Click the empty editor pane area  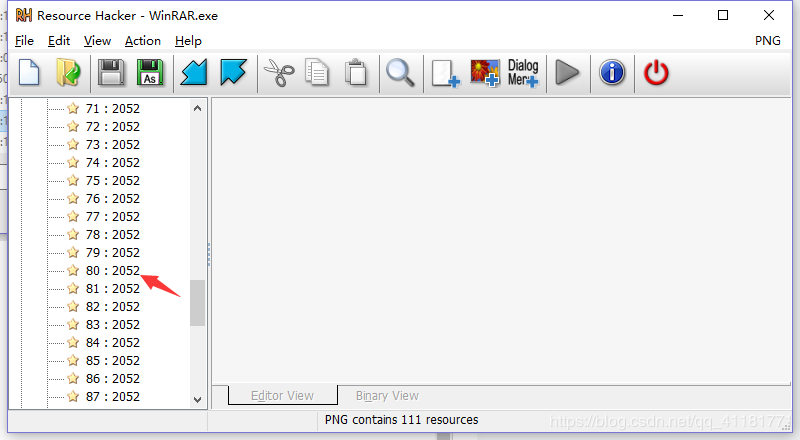tap(501, 241)
